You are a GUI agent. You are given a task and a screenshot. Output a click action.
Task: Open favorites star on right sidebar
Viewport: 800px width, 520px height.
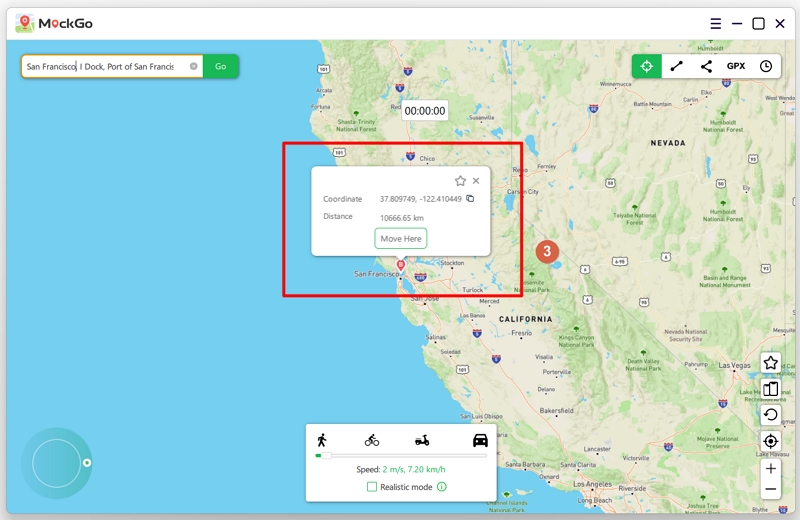[770, 363]
